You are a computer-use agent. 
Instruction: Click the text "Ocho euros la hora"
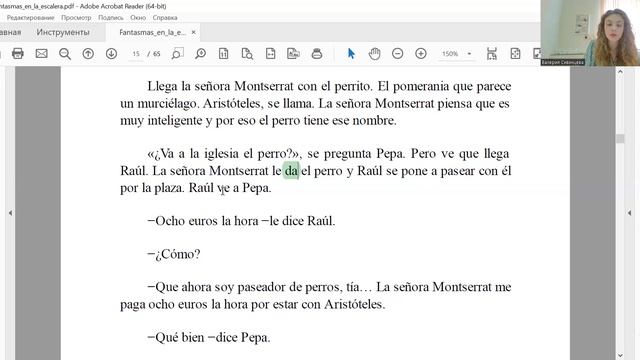click(x=207, y=221)
